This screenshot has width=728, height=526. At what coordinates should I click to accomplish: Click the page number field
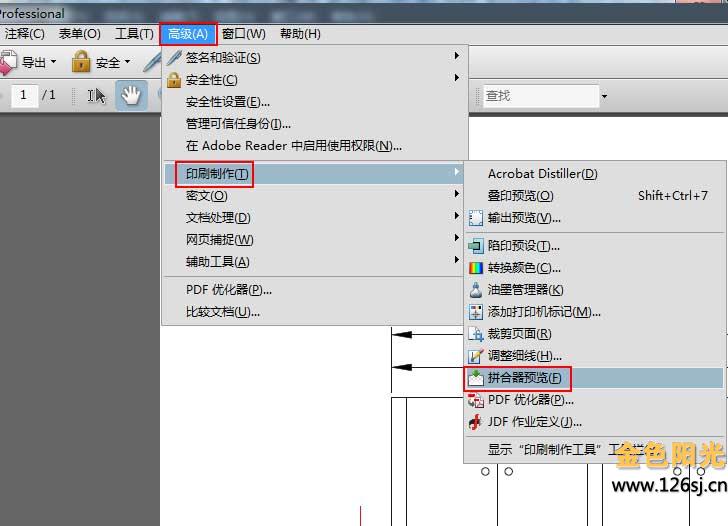tap(24, 96)
